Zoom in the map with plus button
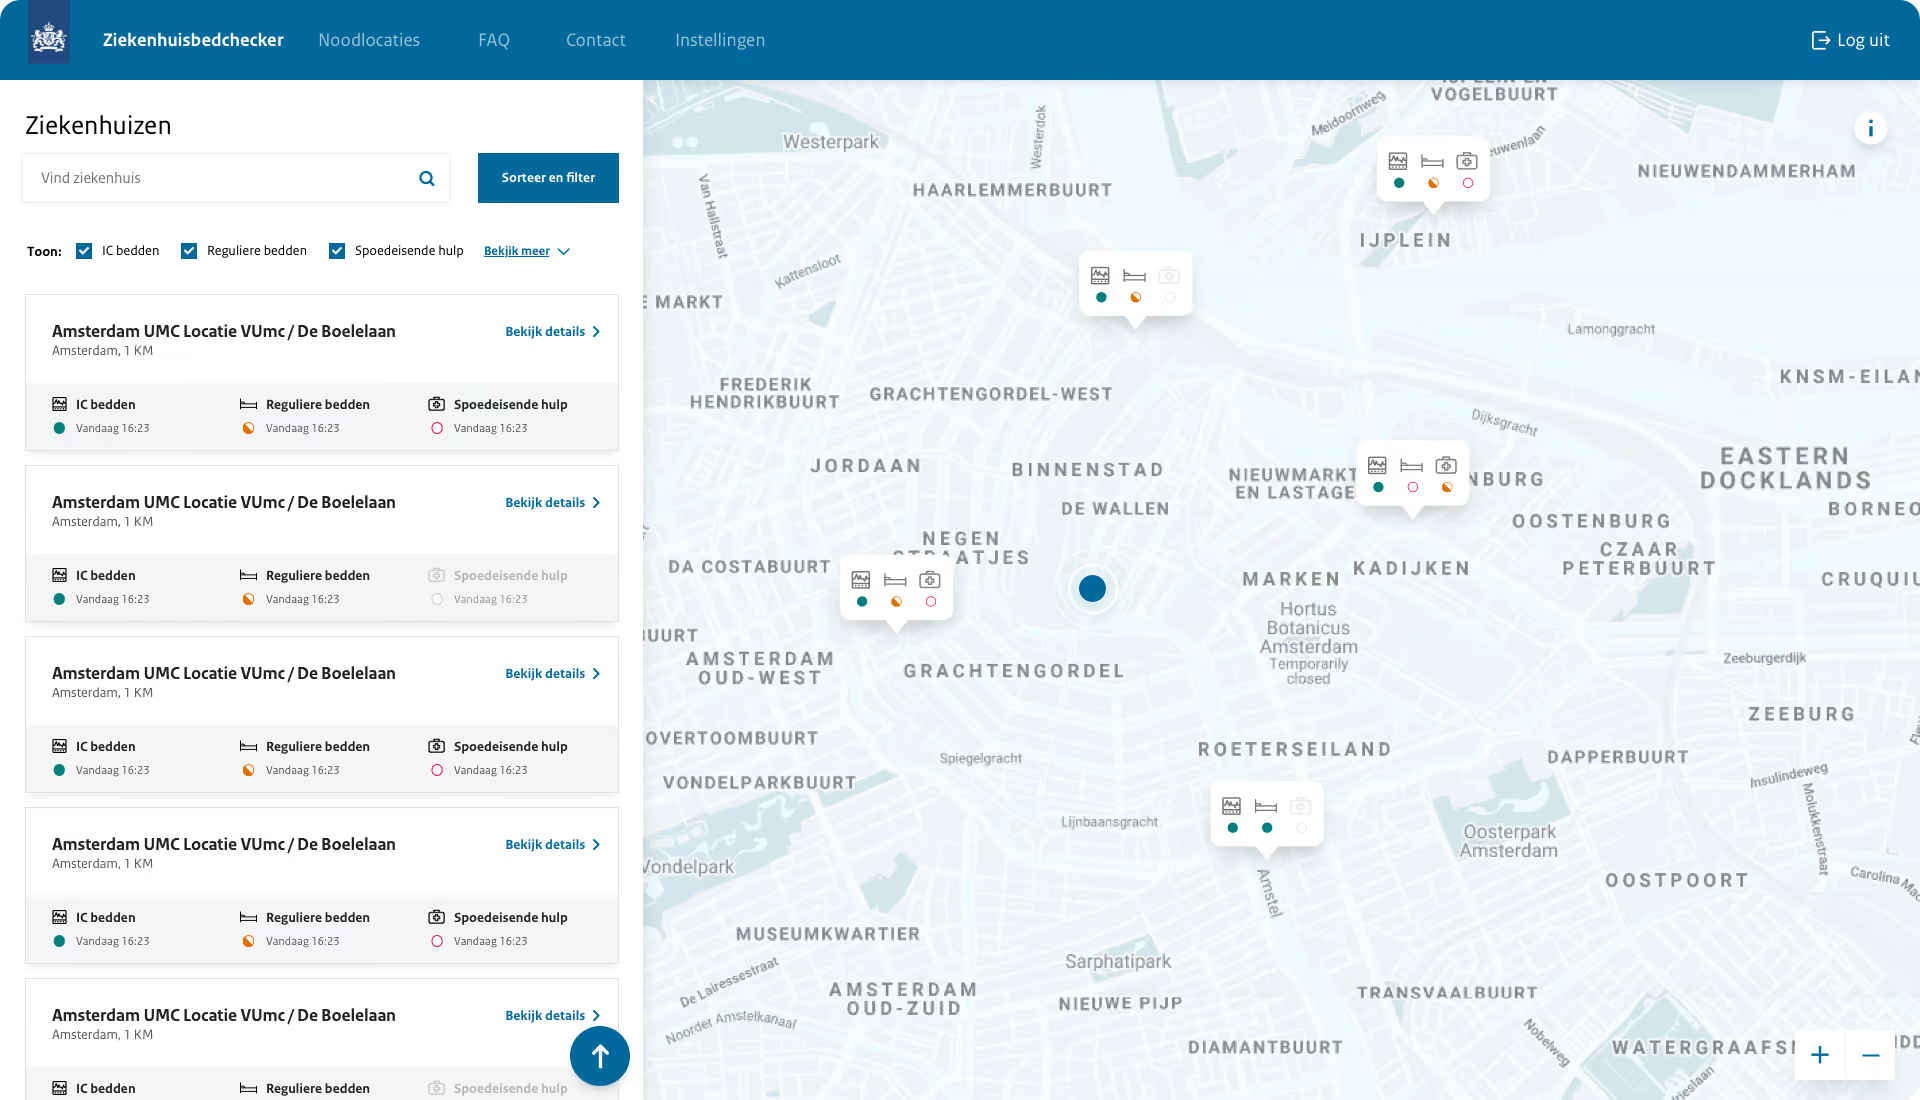Screen dimensions: 1920x1100 [x=1820, y=1055]
